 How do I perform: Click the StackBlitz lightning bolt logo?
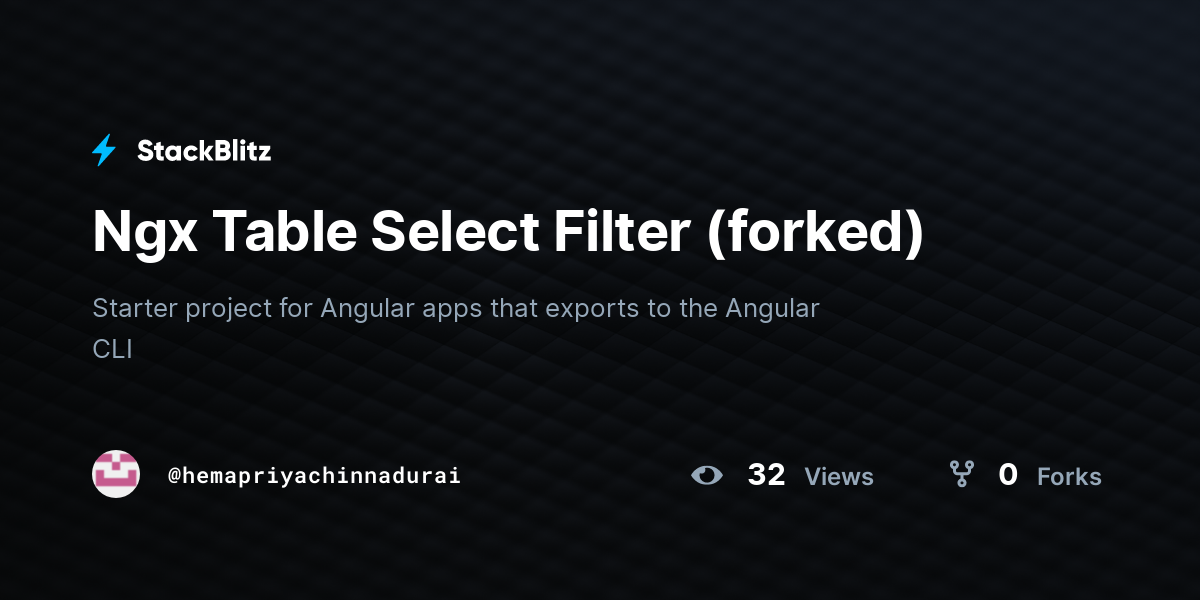click(x=104, y=151)
